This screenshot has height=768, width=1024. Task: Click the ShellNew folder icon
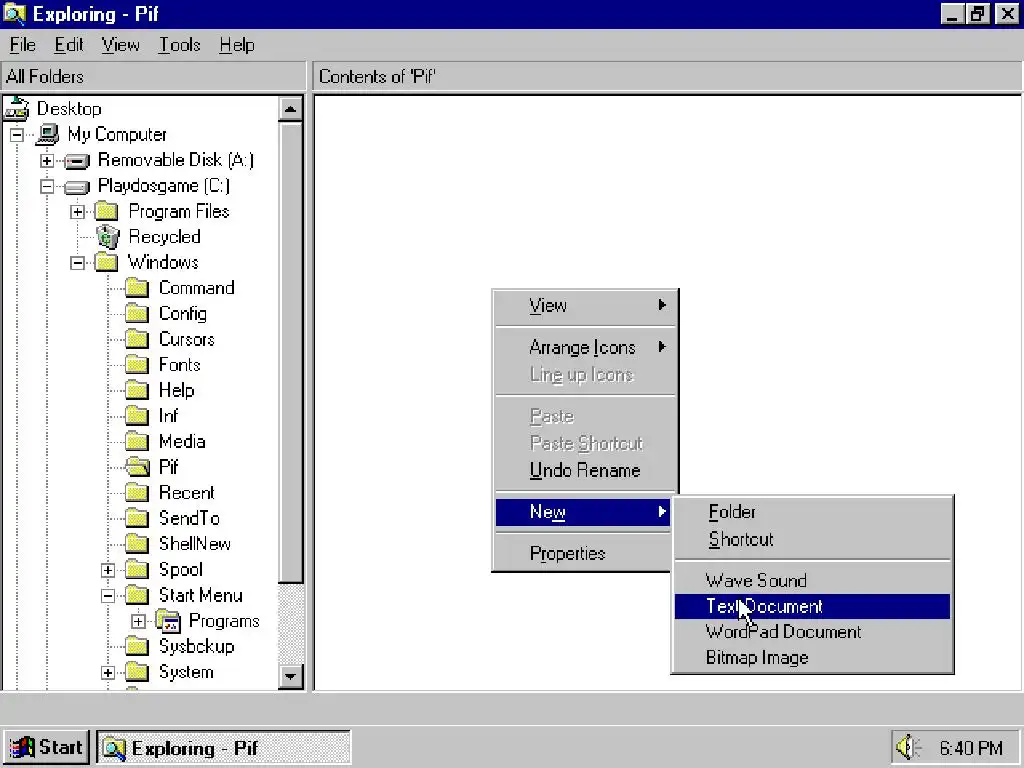[x=137, y=543]
